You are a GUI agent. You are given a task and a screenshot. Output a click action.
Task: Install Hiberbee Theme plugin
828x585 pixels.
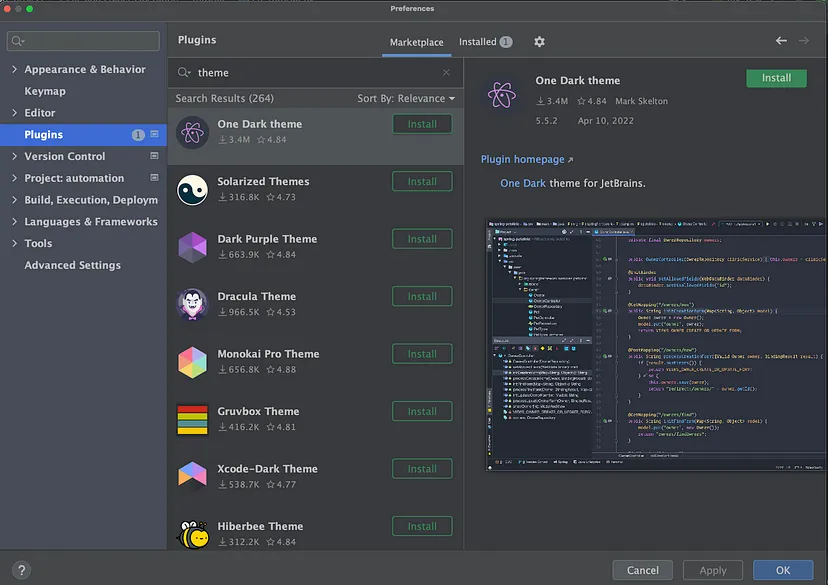(x=422, y=526)
